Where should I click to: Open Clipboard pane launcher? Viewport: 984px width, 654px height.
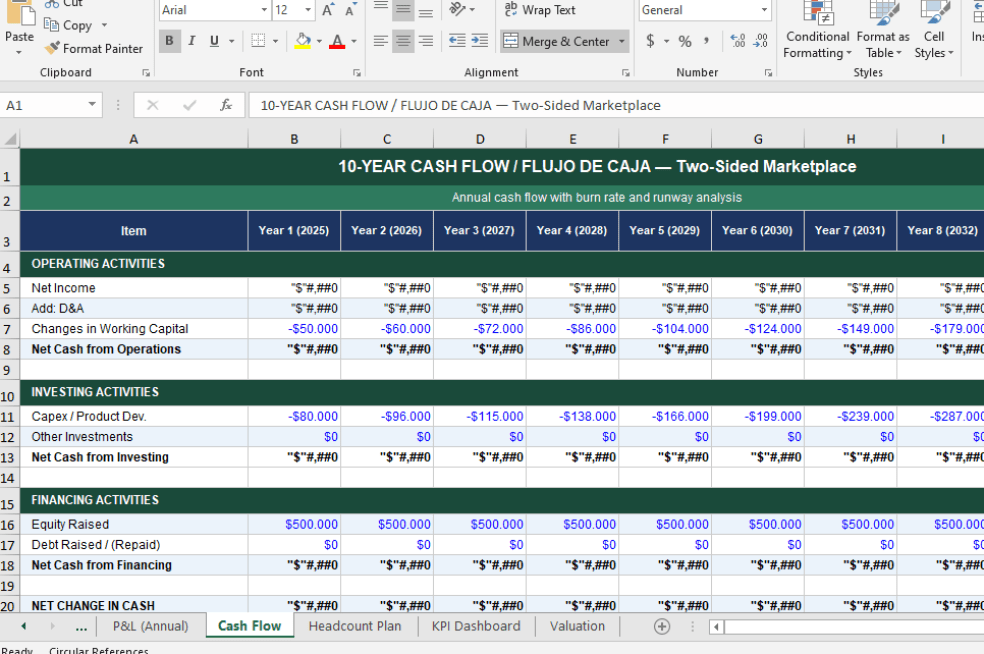pyautogui.click(x=146, y=73)
